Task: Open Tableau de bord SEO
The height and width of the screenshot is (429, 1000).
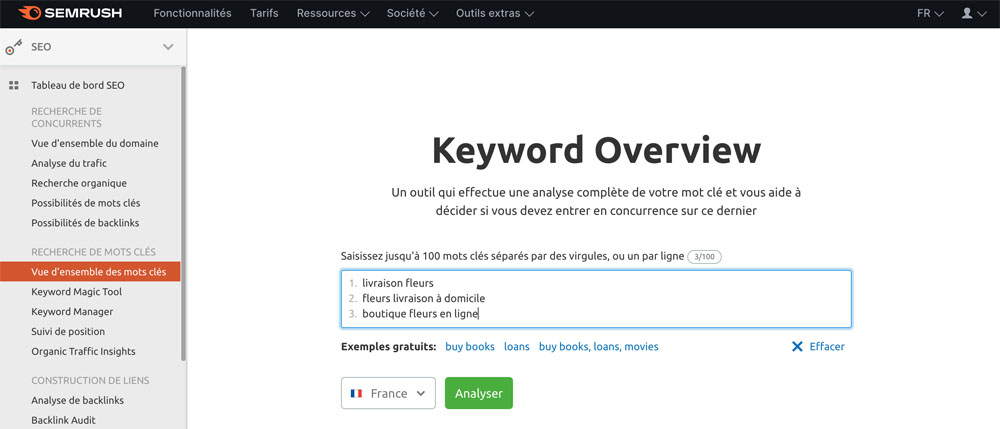Action: click(x=78, y=85)
